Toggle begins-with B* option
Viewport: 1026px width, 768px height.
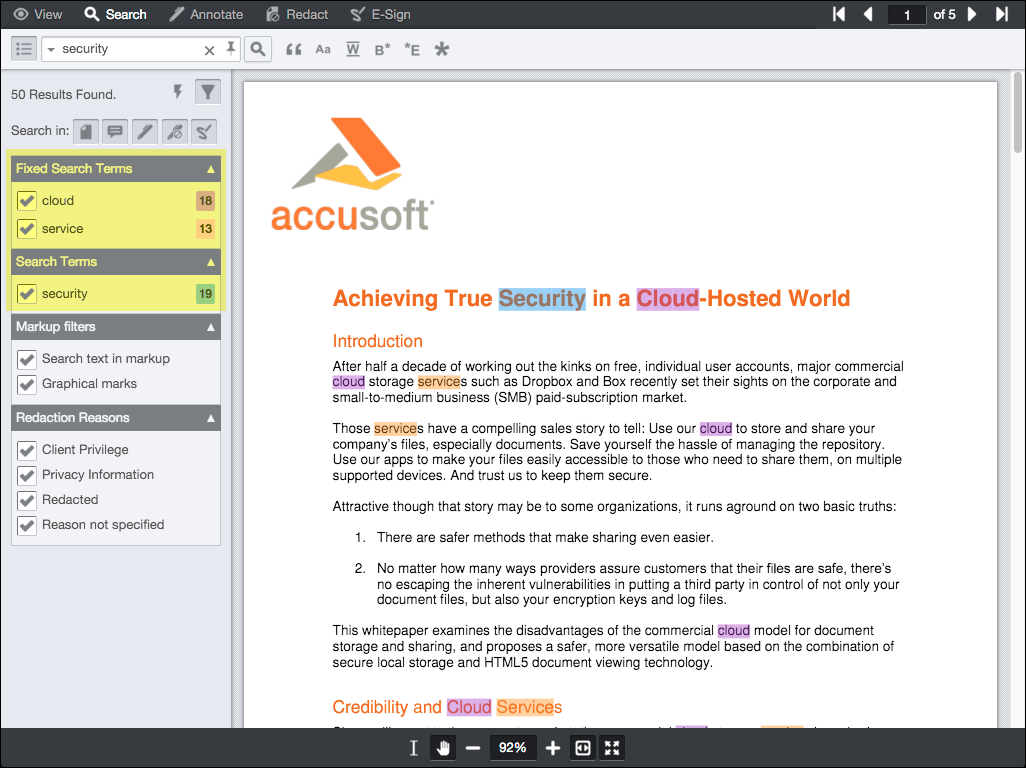pos(382,49)
